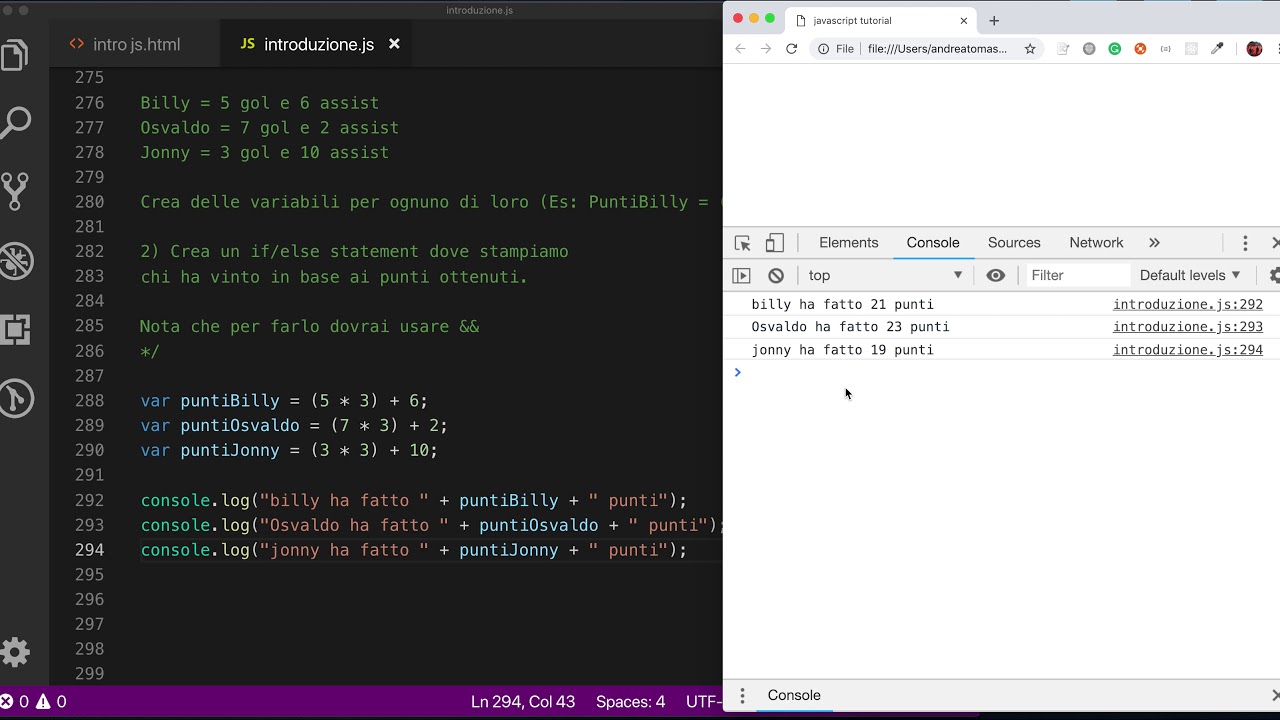Select the Console tab in the bottom drawer

click(794, 695)
